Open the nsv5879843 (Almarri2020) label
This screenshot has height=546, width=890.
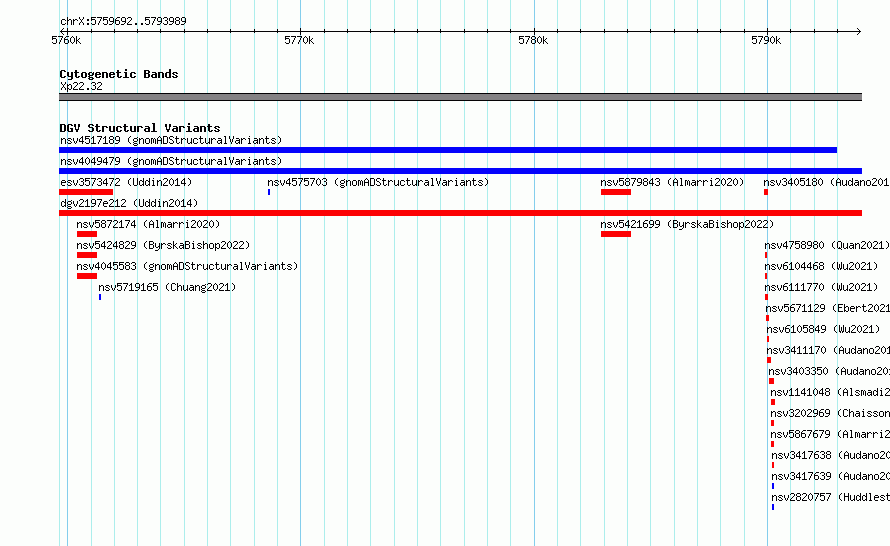pyautogui.click(x=672, y=182)
